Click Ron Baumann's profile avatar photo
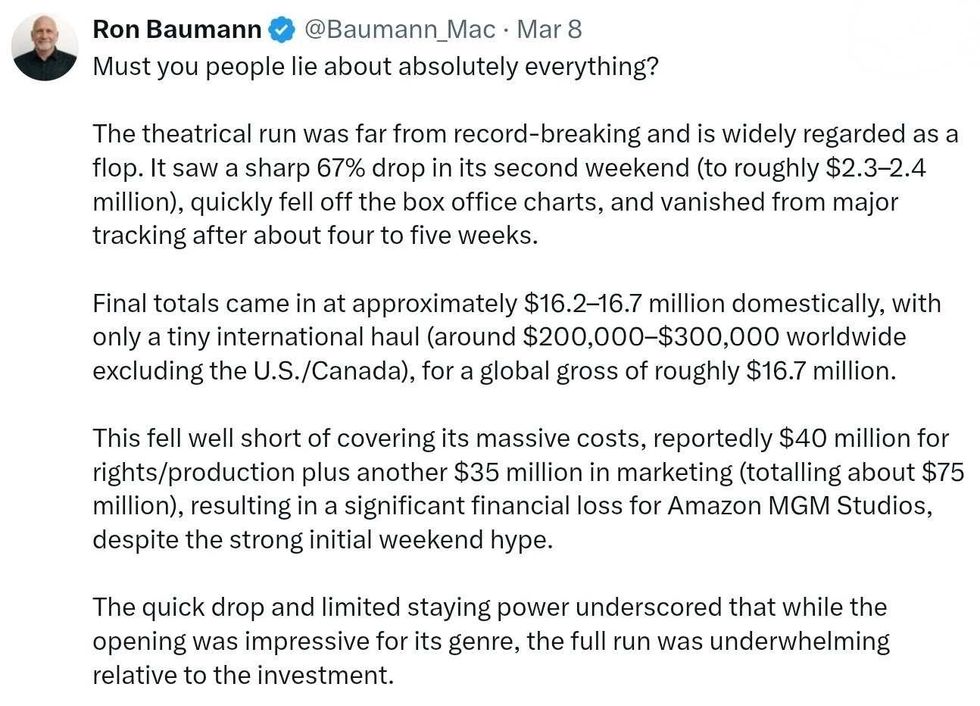 [45, 48]
